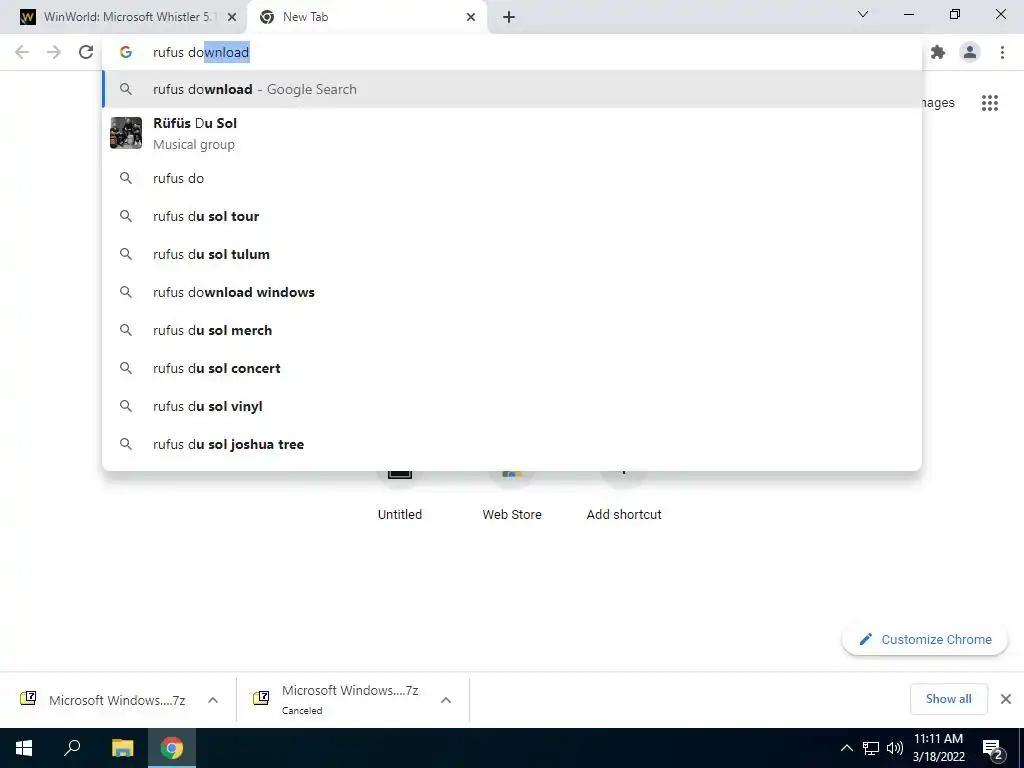Show hidden system tray icons
Viewport: 1024px width, 768px height.
click(x=846, y=748)
